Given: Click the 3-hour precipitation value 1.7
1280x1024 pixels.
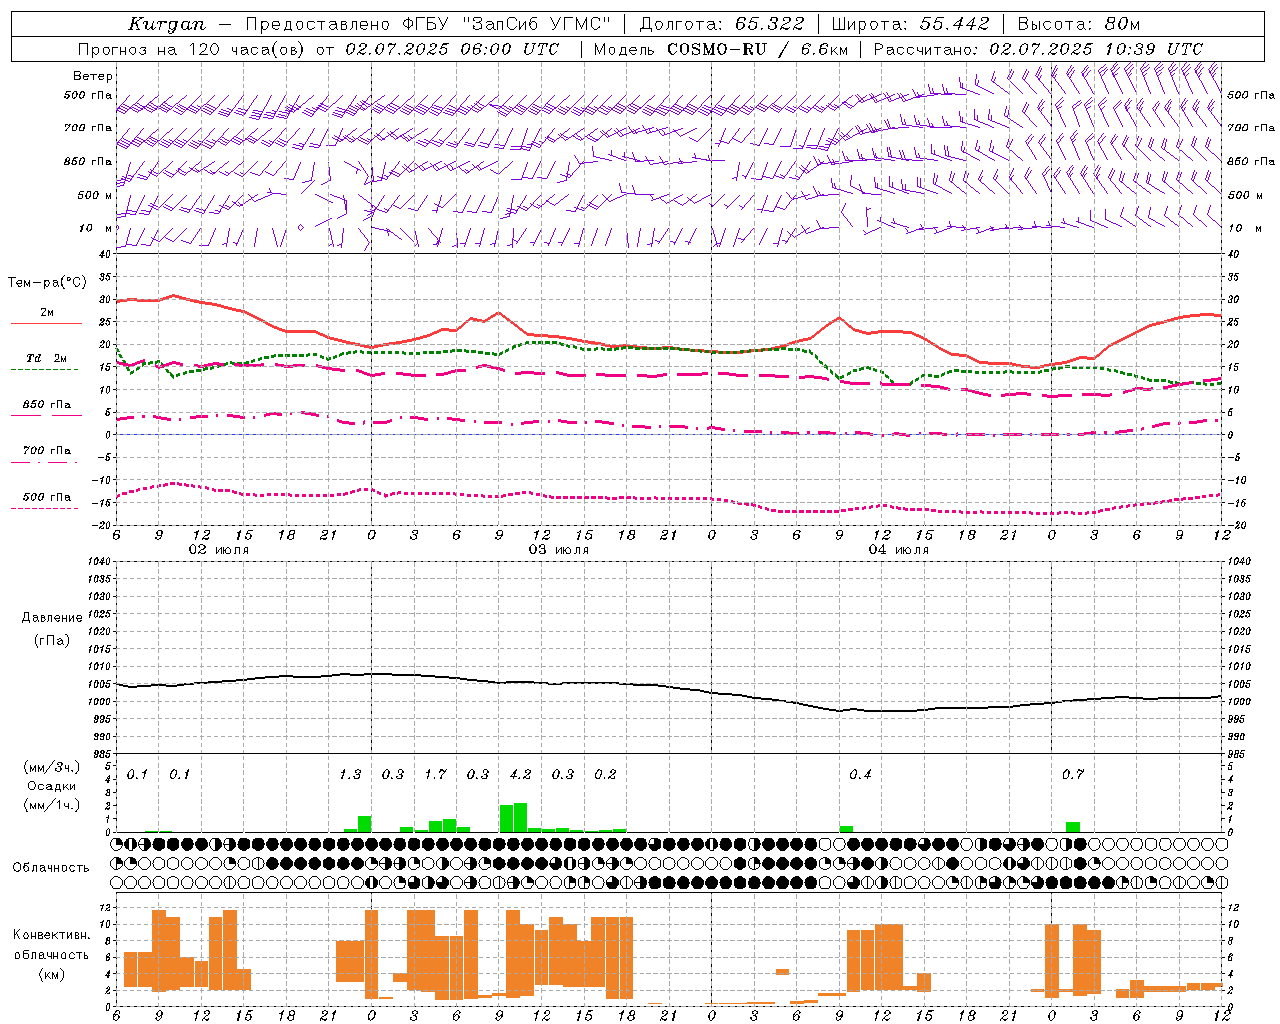Looking at the screenshot, I should tap(435, 775).
